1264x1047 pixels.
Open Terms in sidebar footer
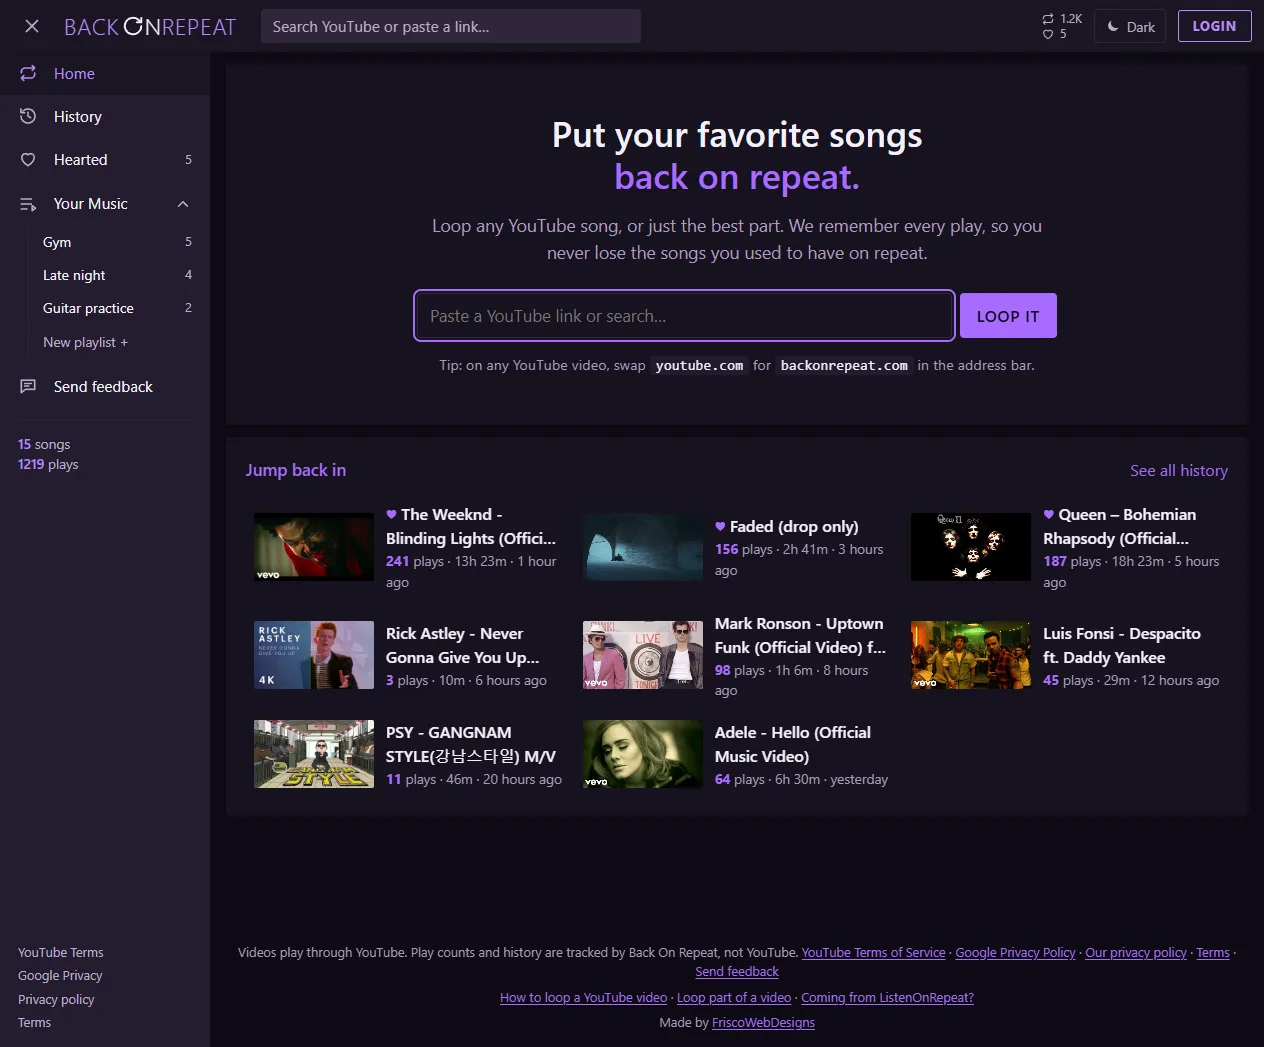(34, 1022)
